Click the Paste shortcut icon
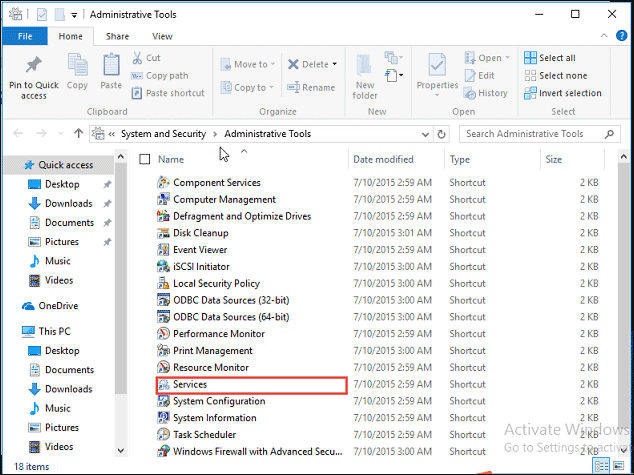 click(137, 93)
